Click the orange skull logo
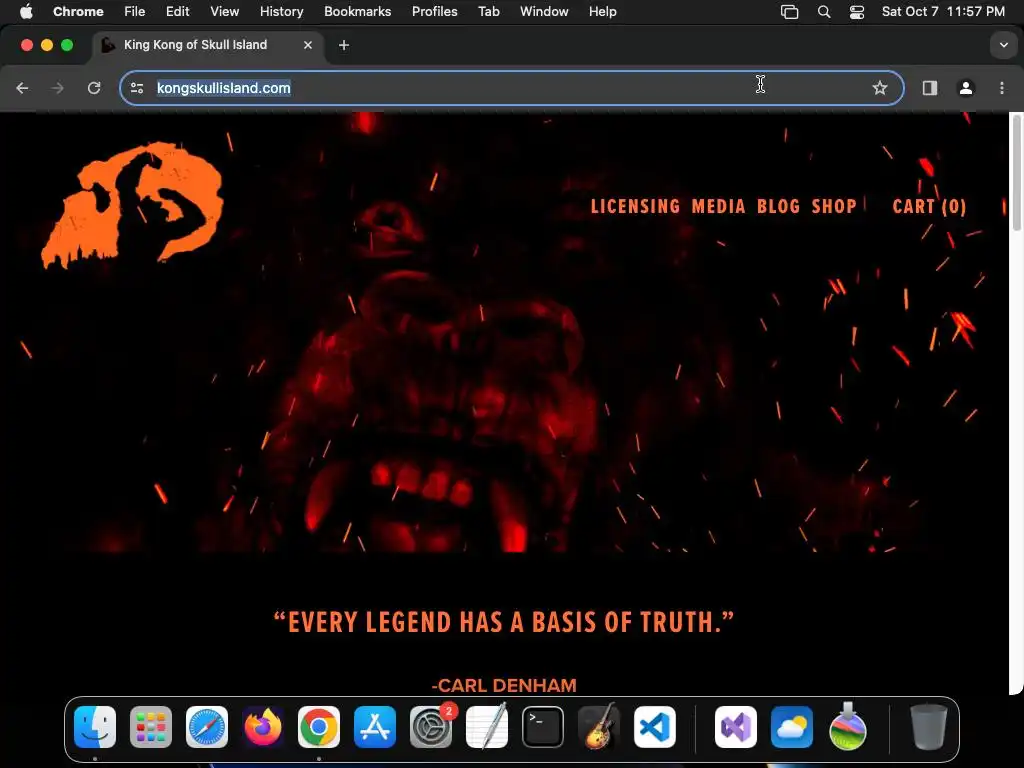Screen dimensions: 1024x768 133,204
